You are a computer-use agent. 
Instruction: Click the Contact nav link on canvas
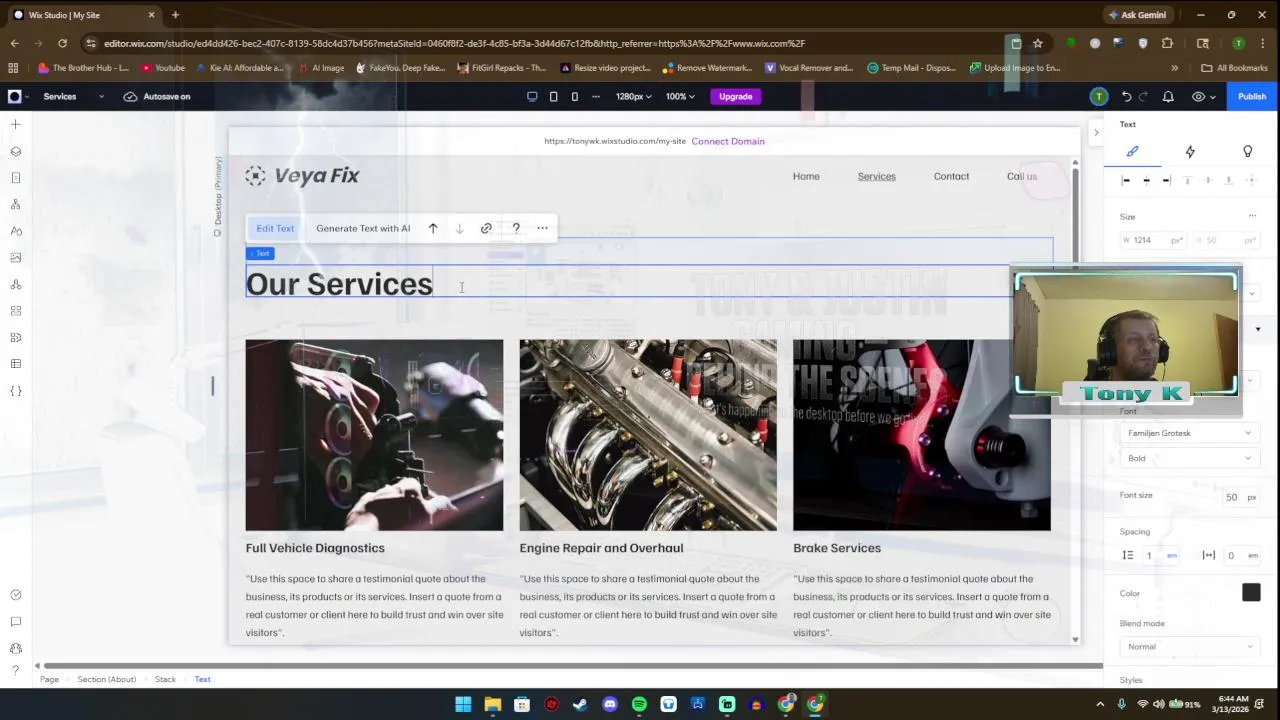click(x=951, y=176)
